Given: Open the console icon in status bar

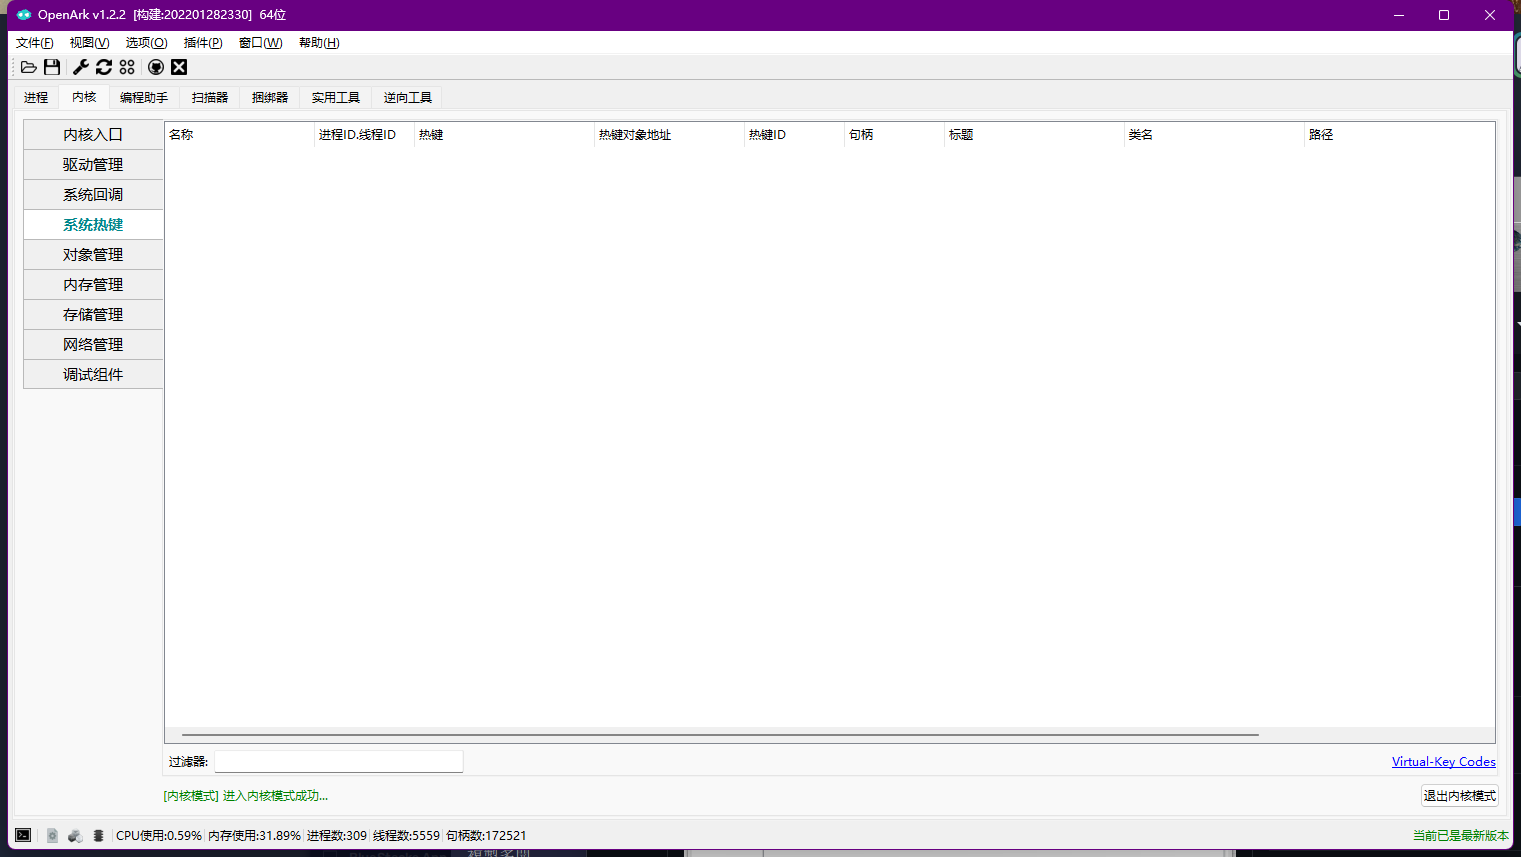Looking at the screenshot, I should click(x=23, y=835).
